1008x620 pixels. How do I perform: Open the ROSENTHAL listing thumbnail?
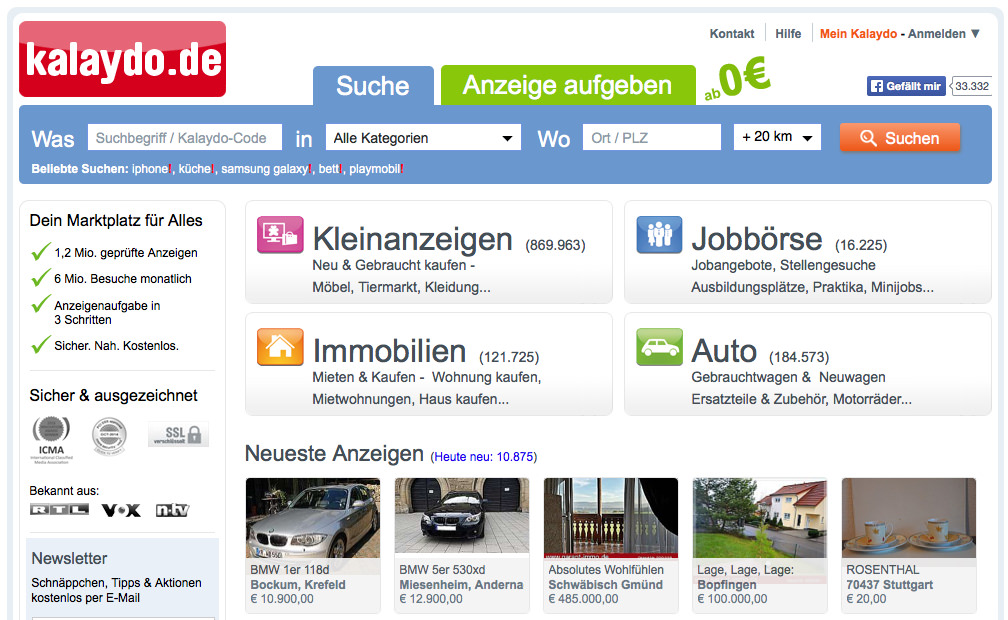[909, 518]
